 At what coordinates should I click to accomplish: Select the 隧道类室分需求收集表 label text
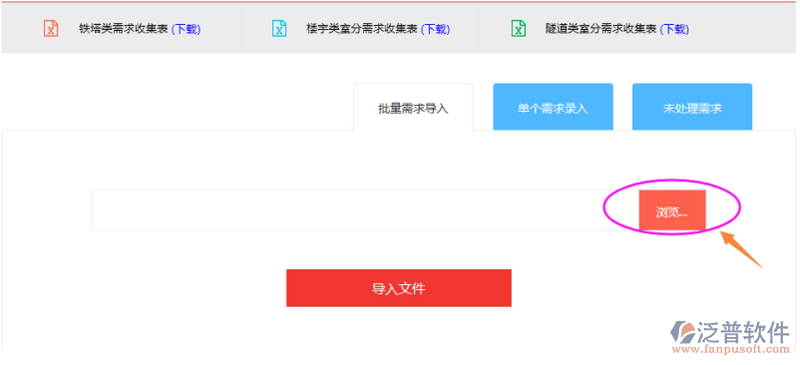click(x=601, y=29)
